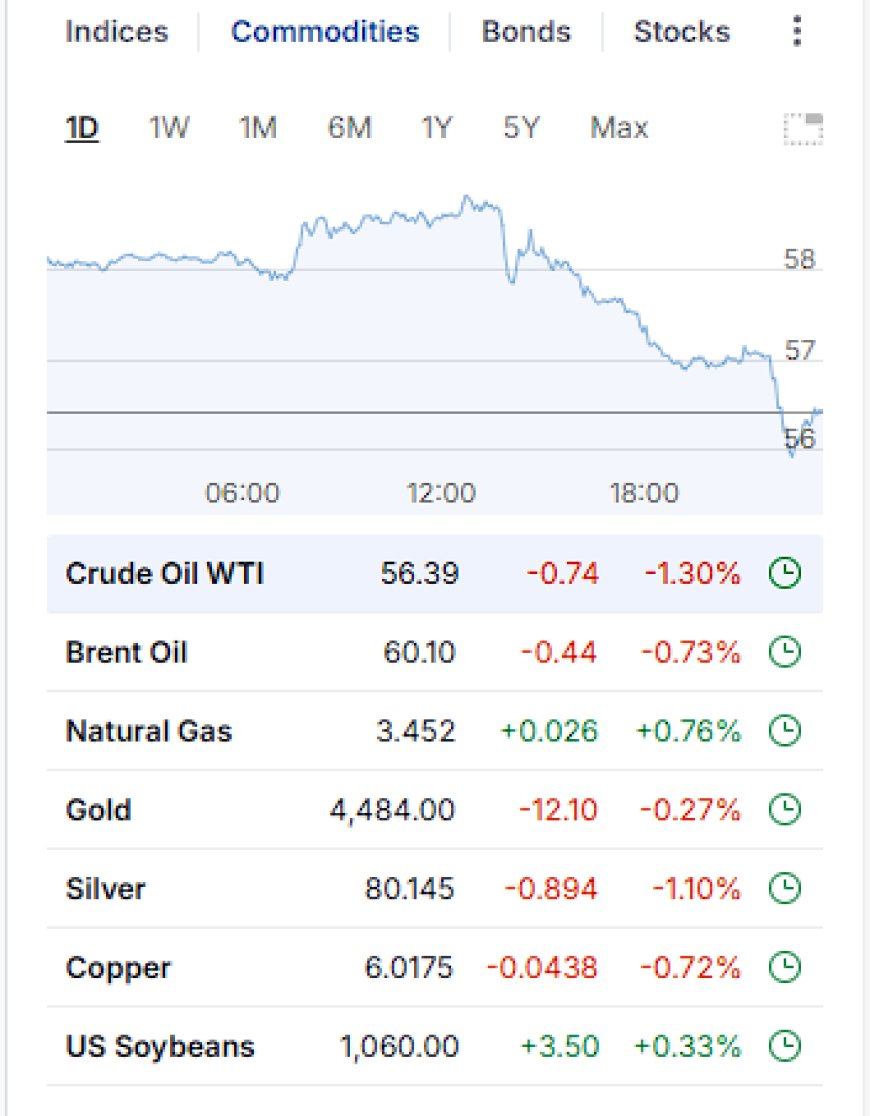Click the clock icon in the Gold row
This screenshot has width=870, height=1116.
pyautogui.click(x=785, y=810)
